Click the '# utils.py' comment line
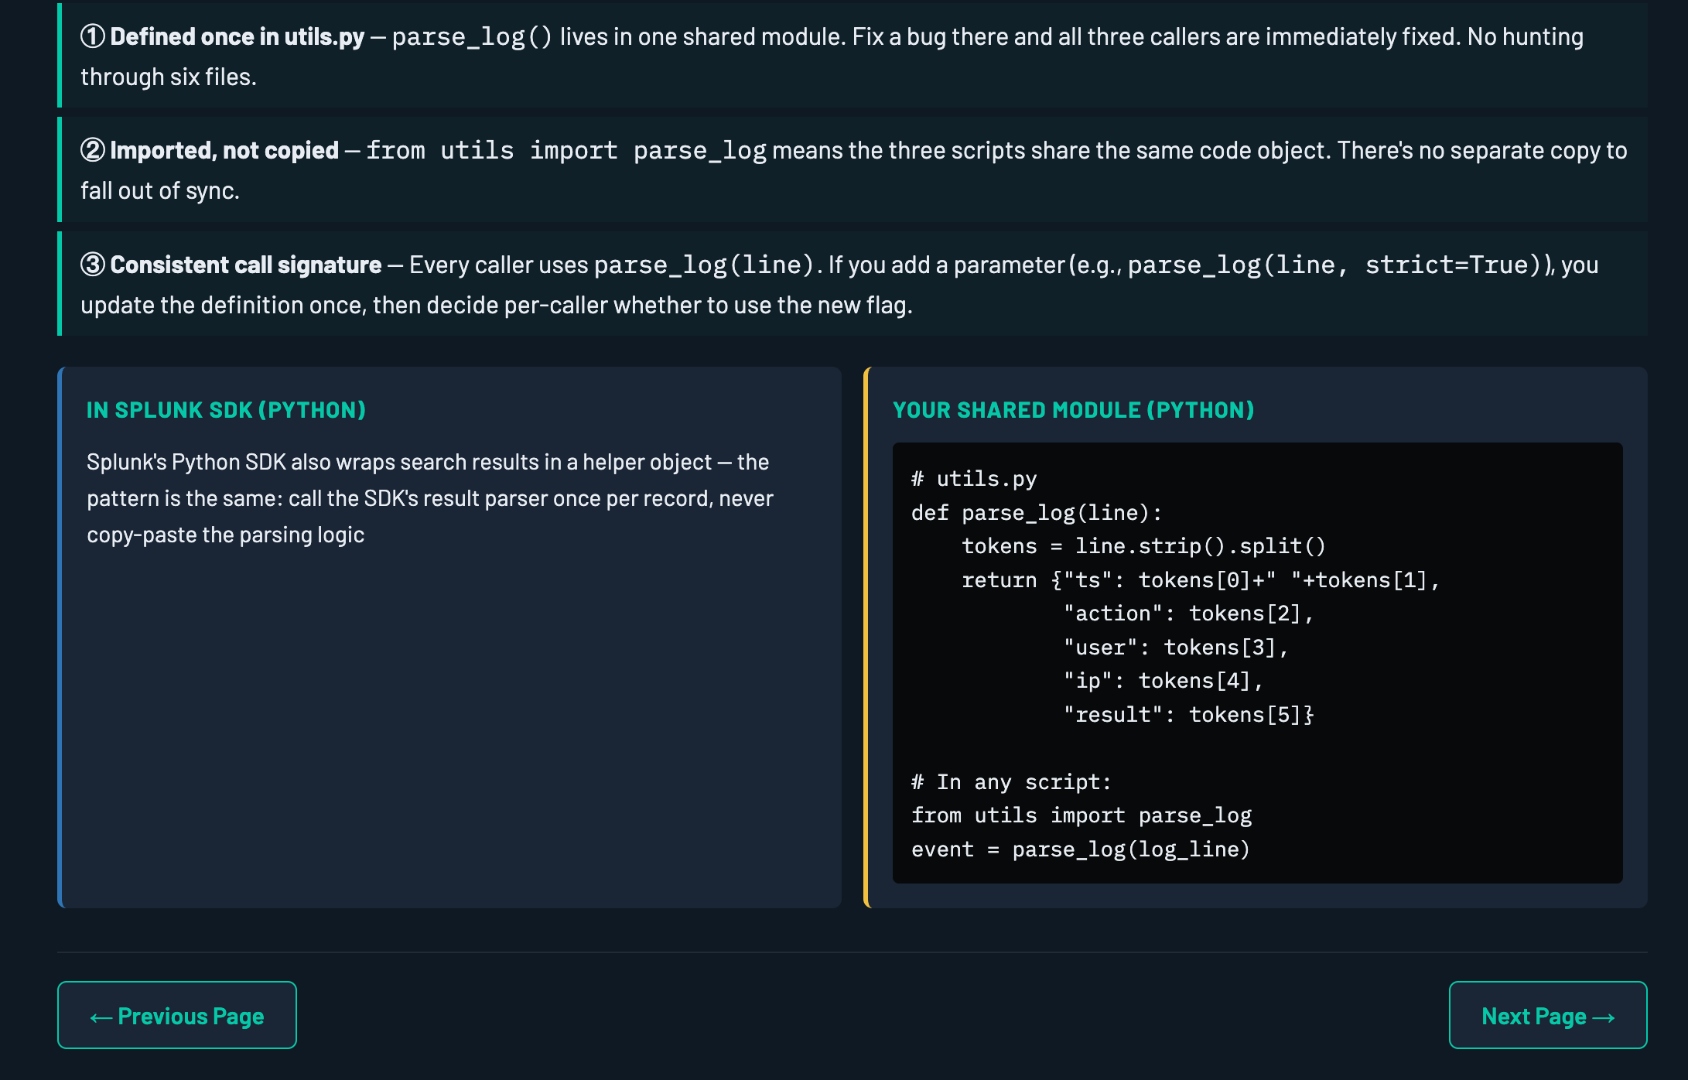The height and width of the screenshot is (1080, 1688). 974,479
